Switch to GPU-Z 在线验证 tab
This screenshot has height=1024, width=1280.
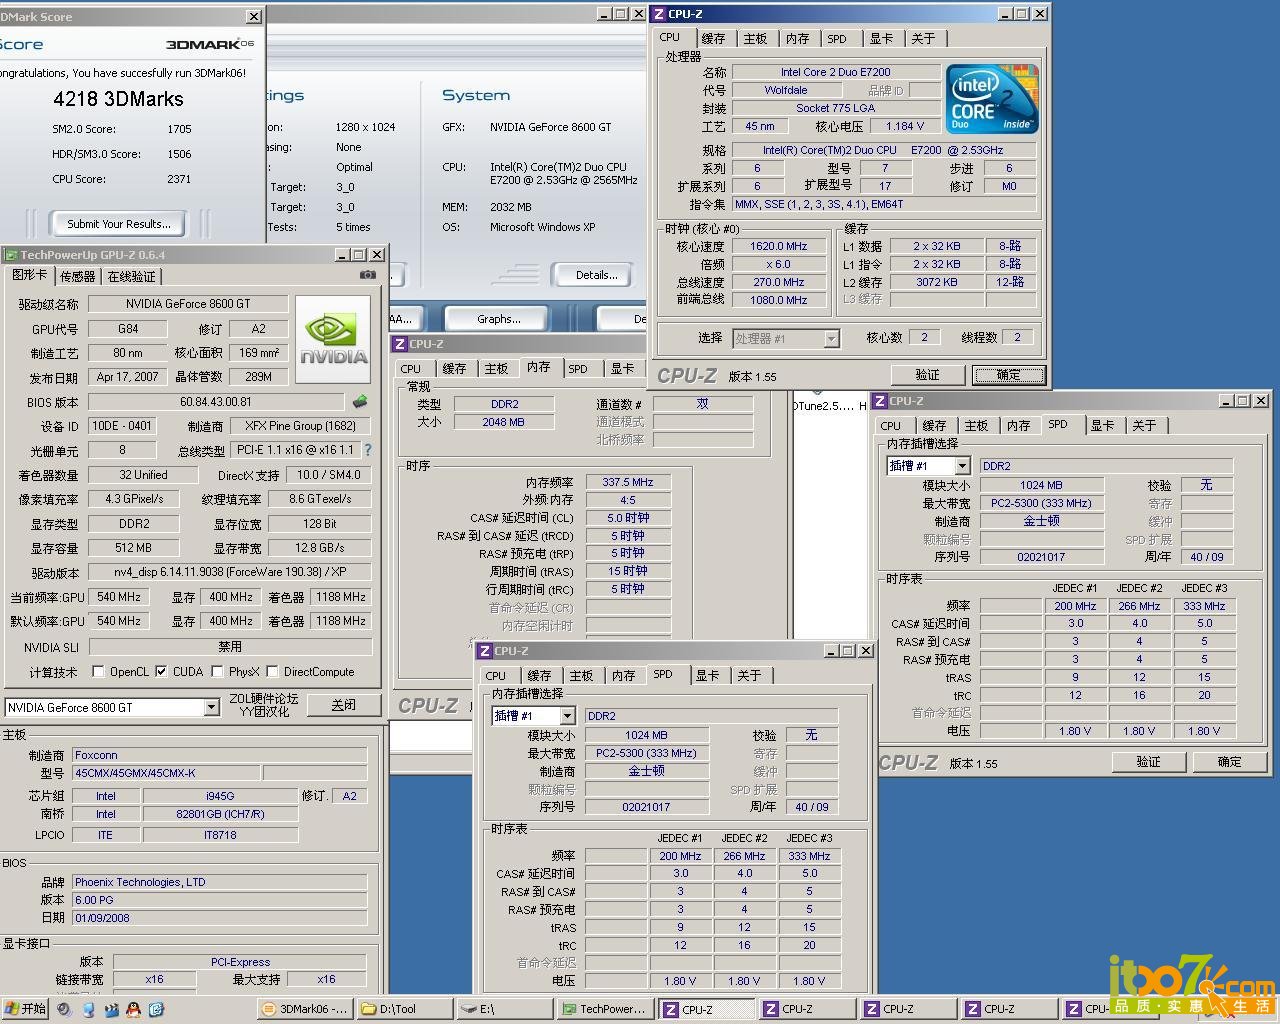[131, 277]
